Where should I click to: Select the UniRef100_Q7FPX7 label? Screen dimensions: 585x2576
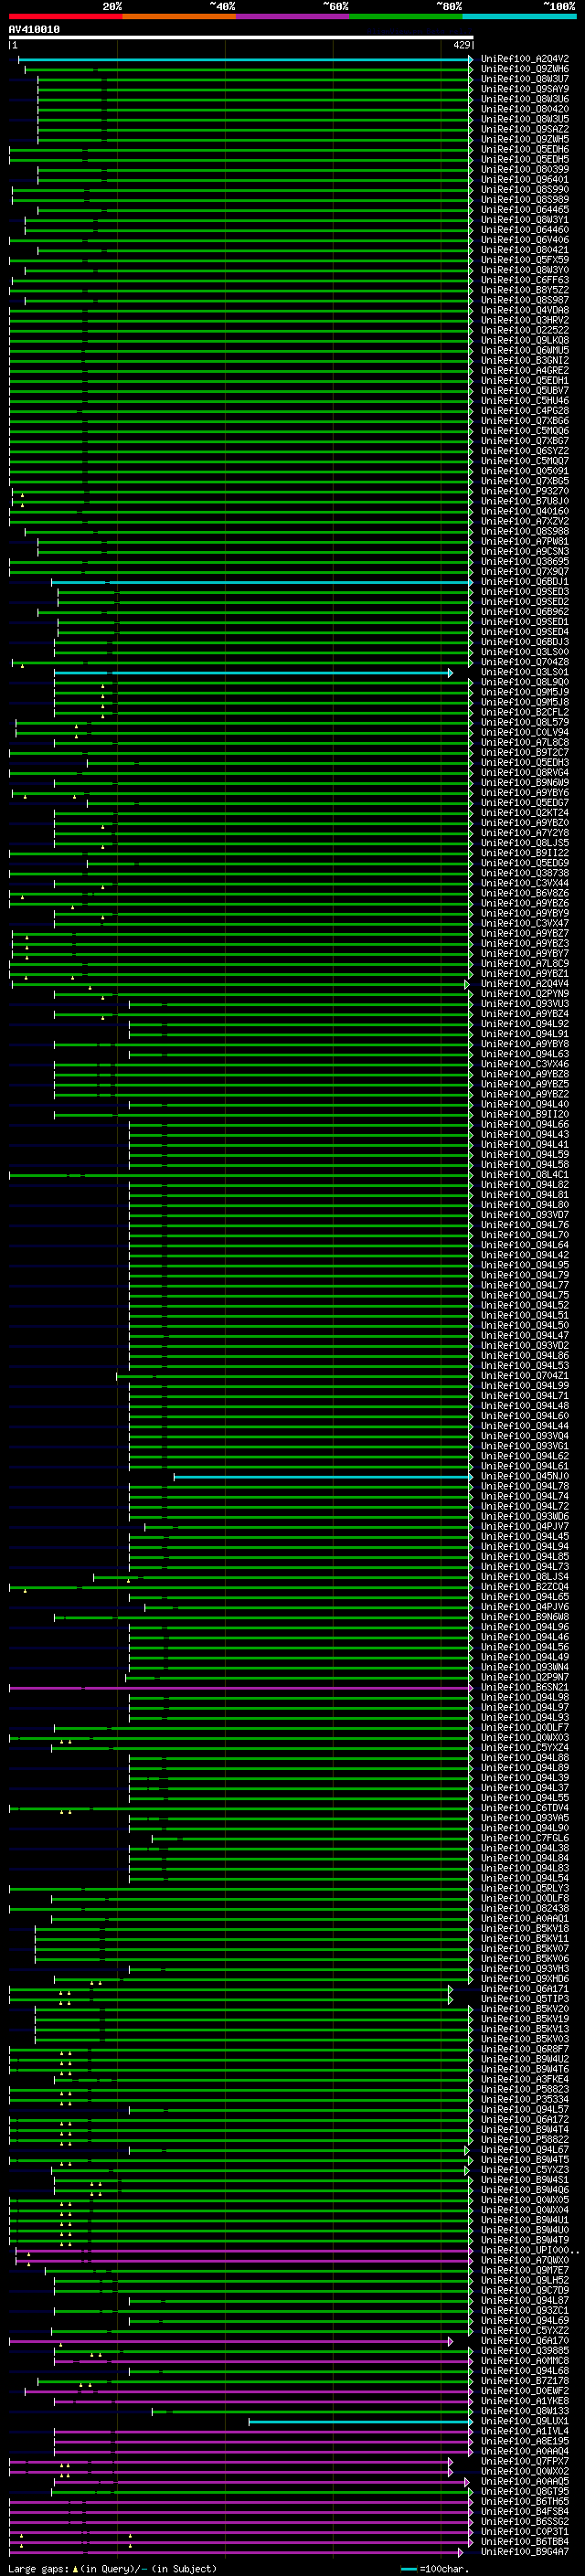[525, 2462]
